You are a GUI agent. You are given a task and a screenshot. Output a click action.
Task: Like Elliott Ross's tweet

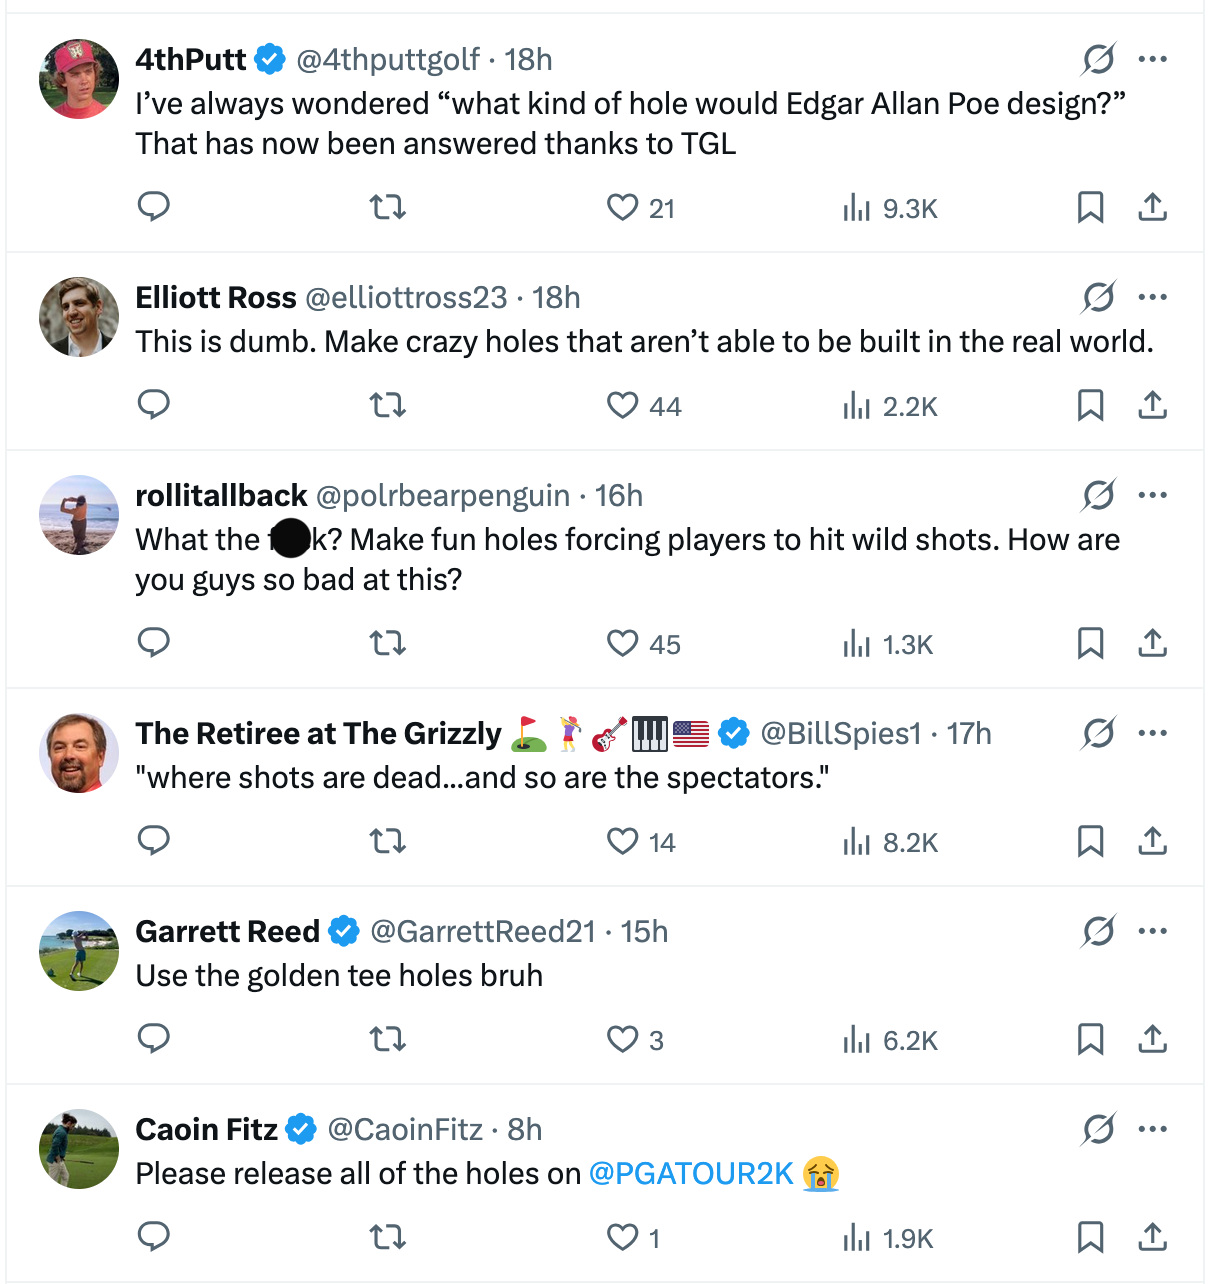point(623,405)
